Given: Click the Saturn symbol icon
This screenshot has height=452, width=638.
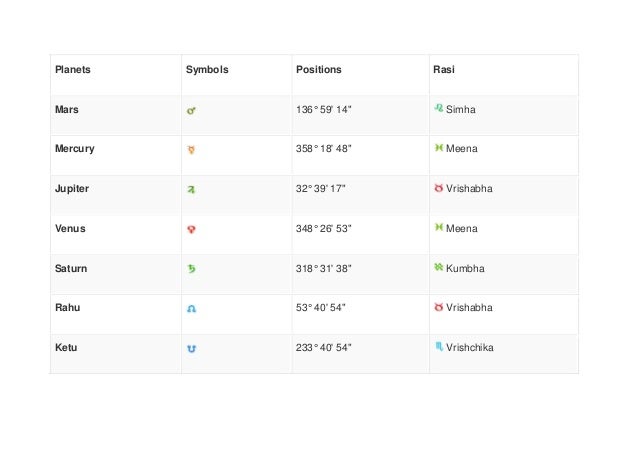Looking at the screenshot, I should [x=192, y=269].
